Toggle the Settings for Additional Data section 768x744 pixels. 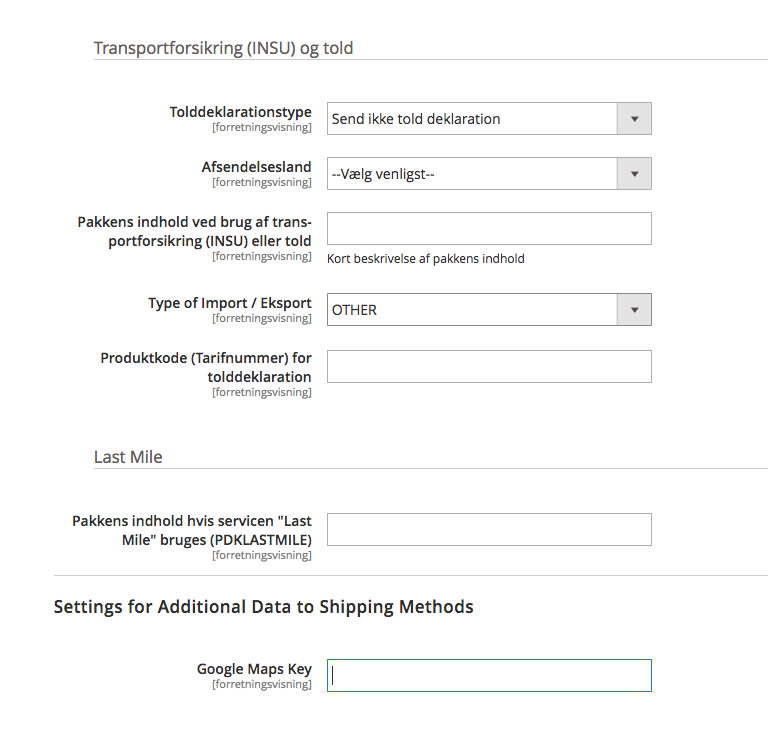[x=263, y=607]
